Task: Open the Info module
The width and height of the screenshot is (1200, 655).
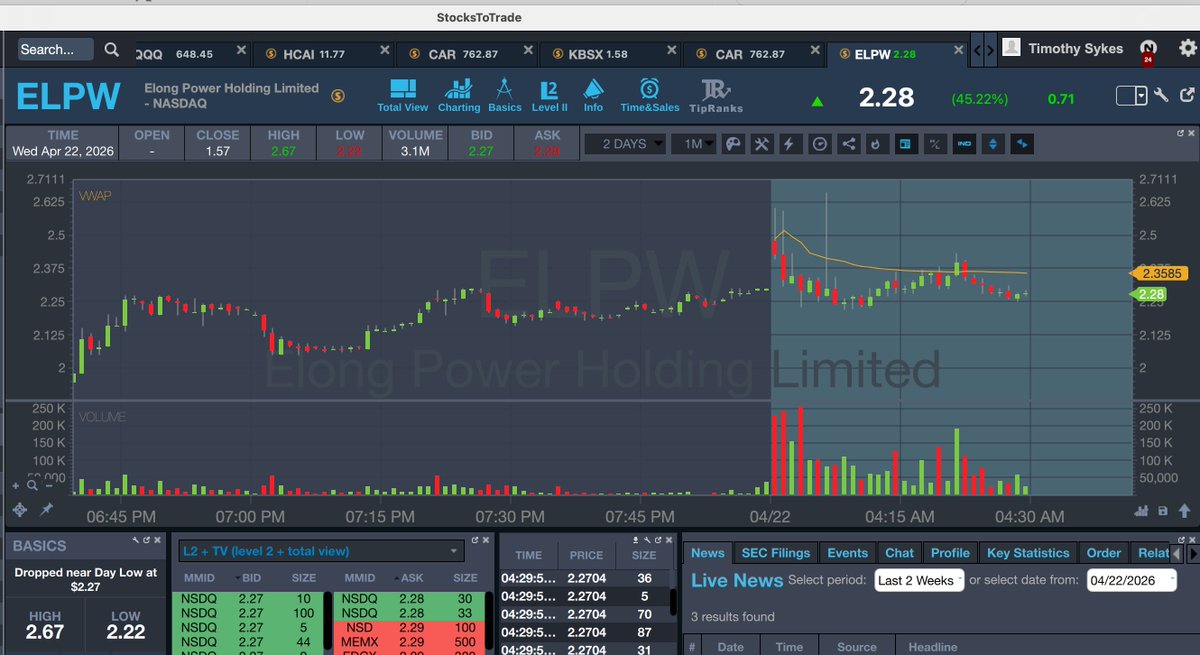Action: (x=593, y=95)
